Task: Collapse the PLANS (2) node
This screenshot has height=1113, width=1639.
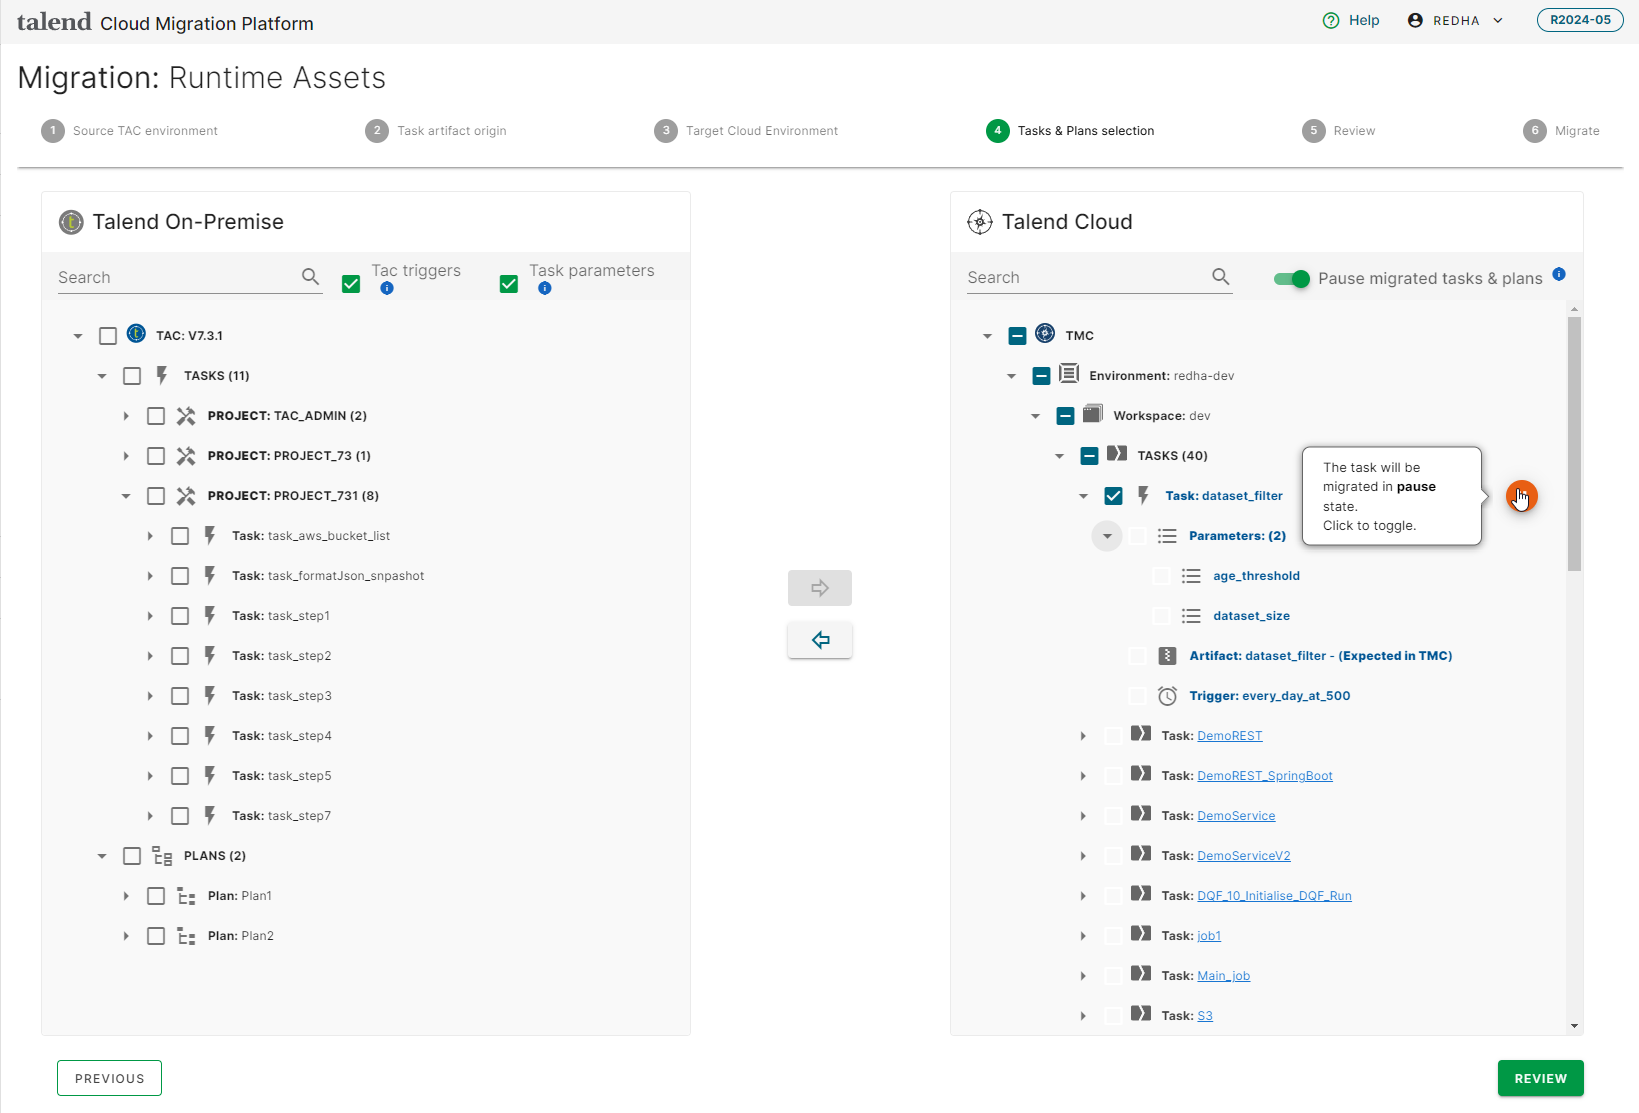Action: [102, 856]
